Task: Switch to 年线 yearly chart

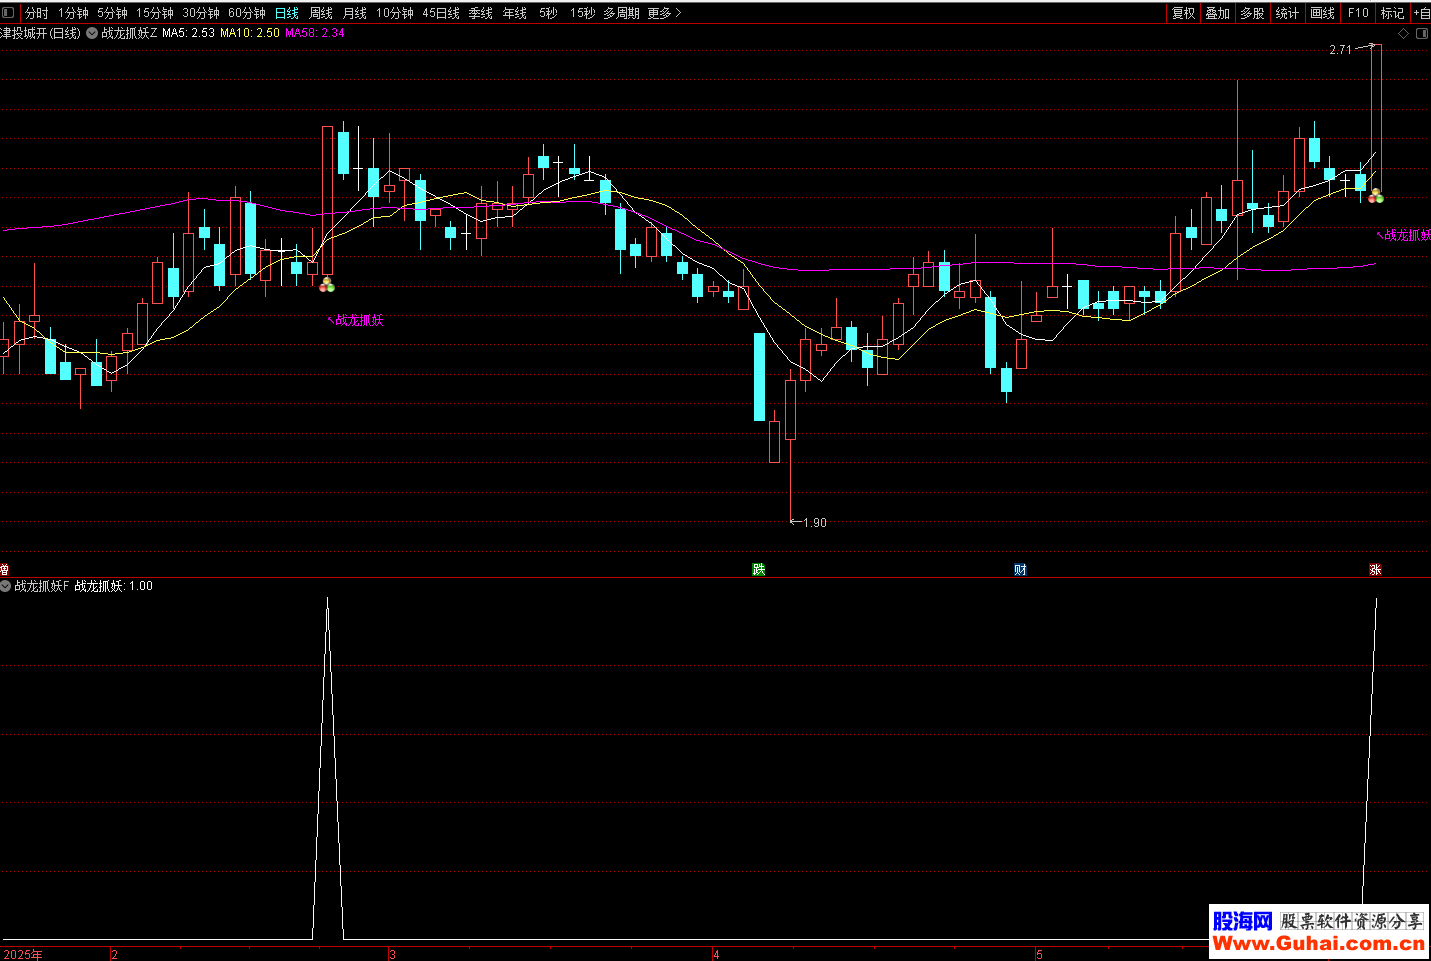Action: click(x=515, y=13)
